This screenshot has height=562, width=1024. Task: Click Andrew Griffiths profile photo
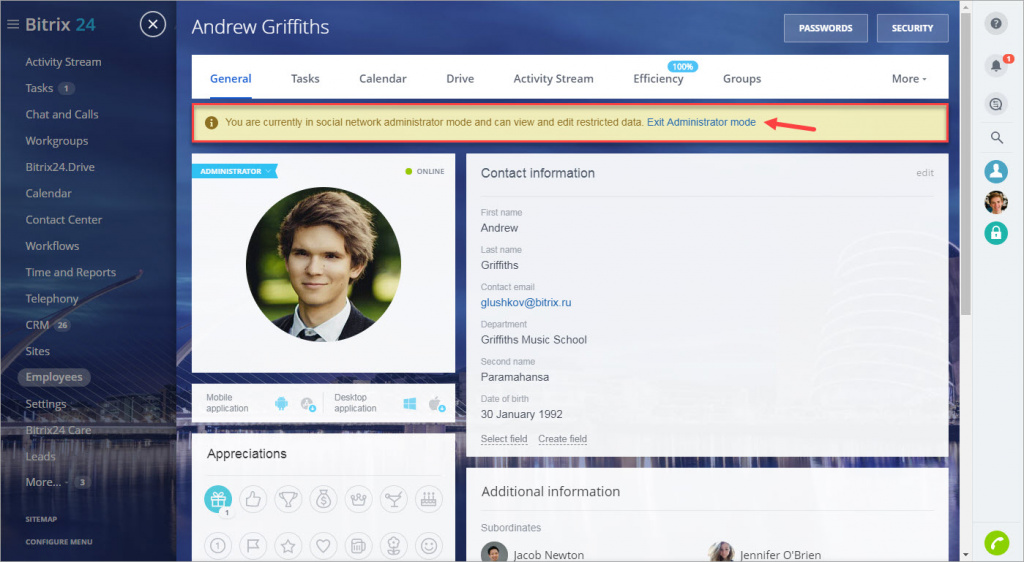[323, 264]
